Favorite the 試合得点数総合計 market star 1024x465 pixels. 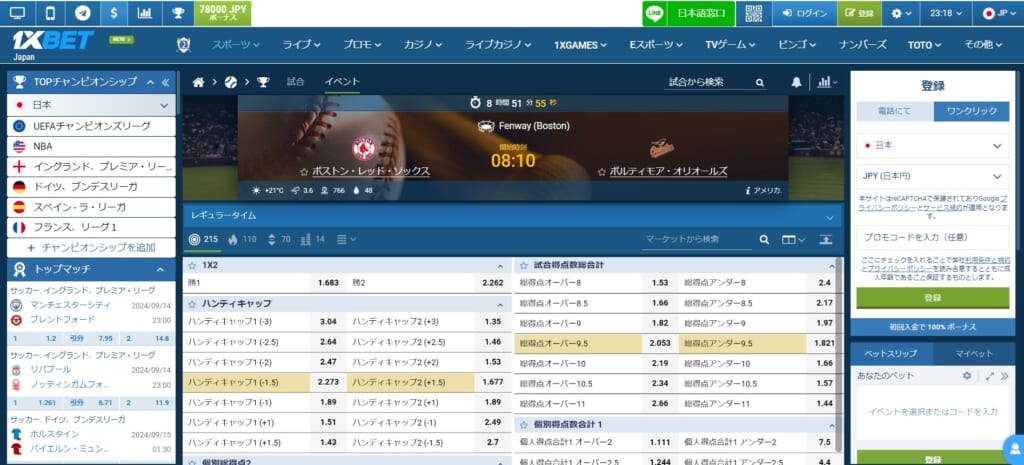coord(524,265)
